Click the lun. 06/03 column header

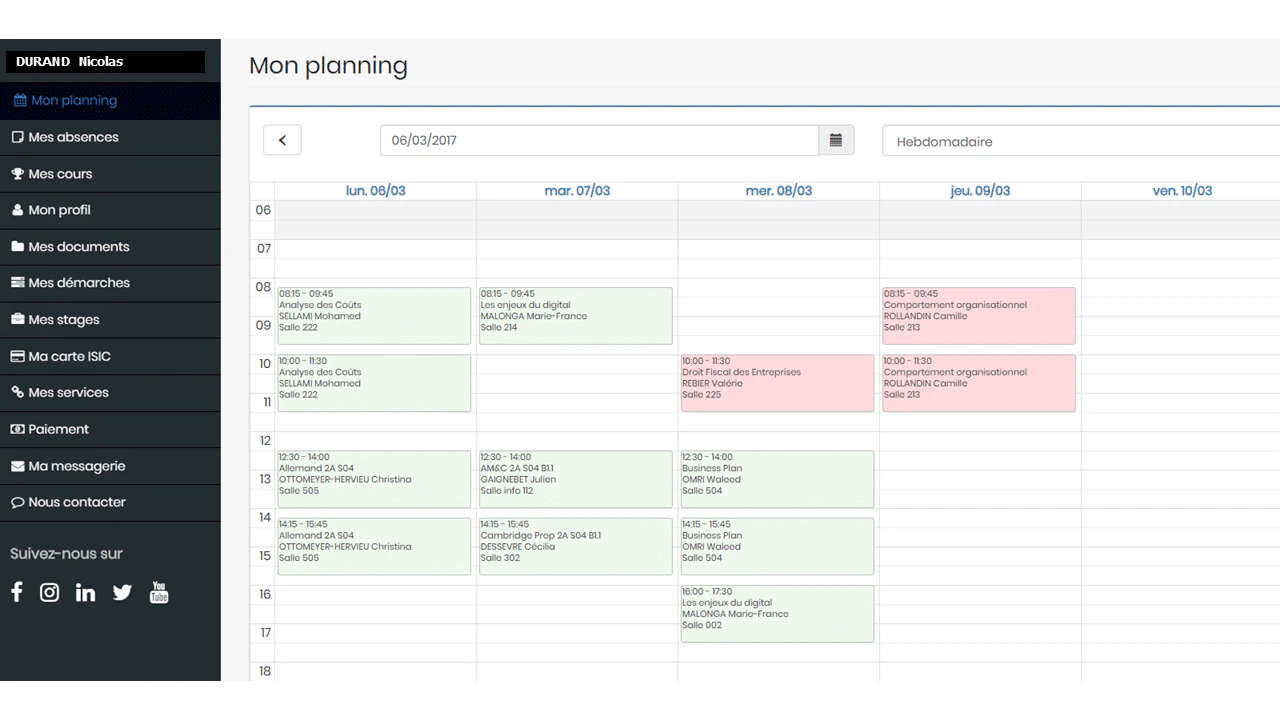click(x=376, y=191)
